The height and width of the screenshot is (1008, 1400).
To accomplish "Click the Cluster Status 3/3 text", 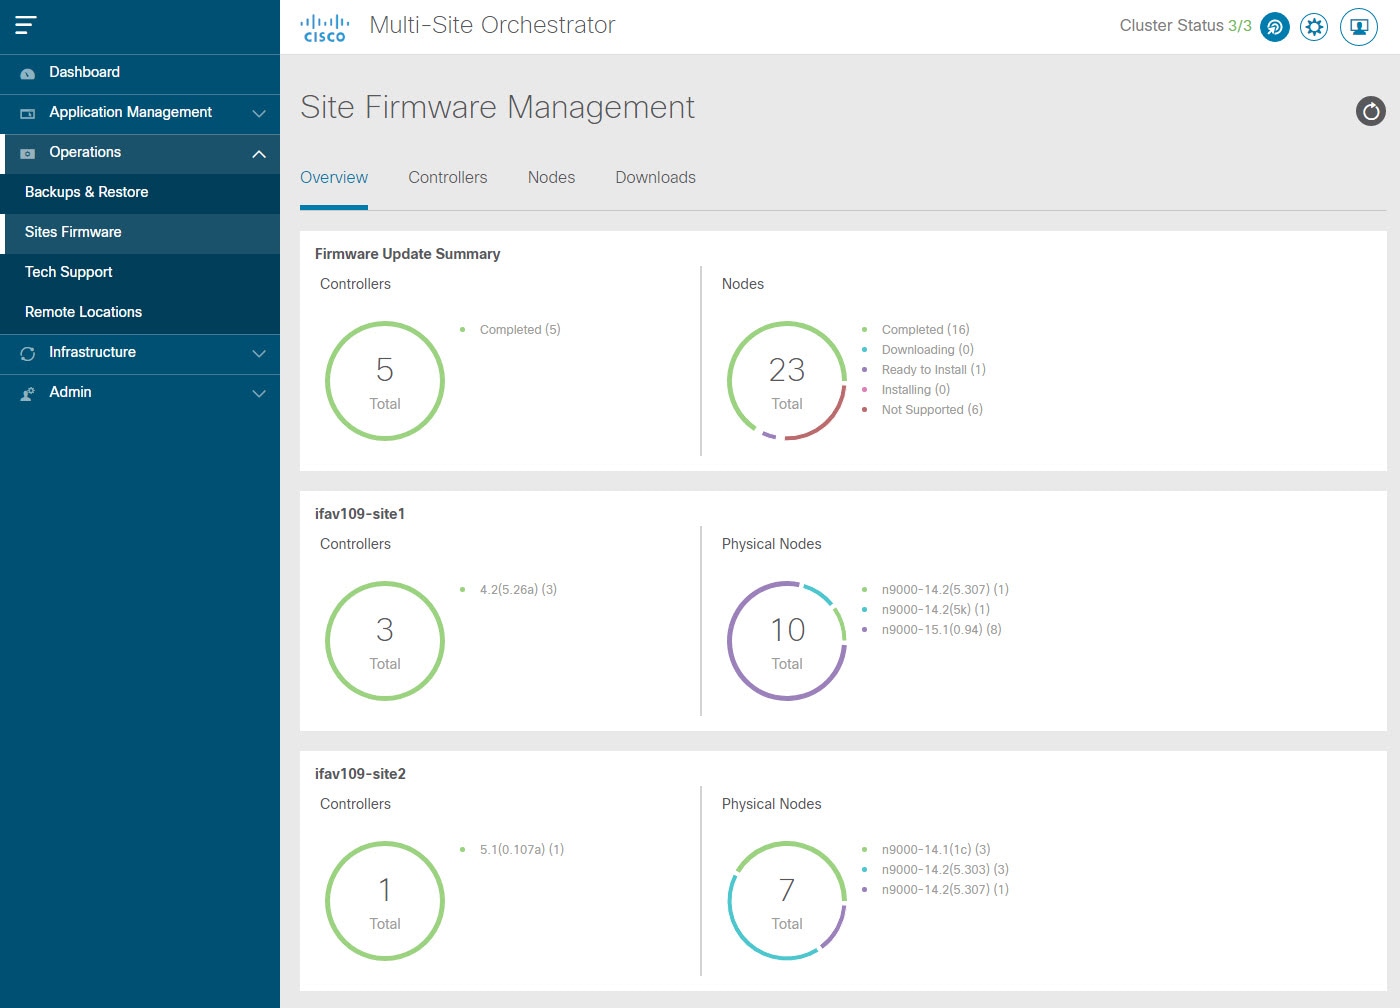I will (1185, 26).
